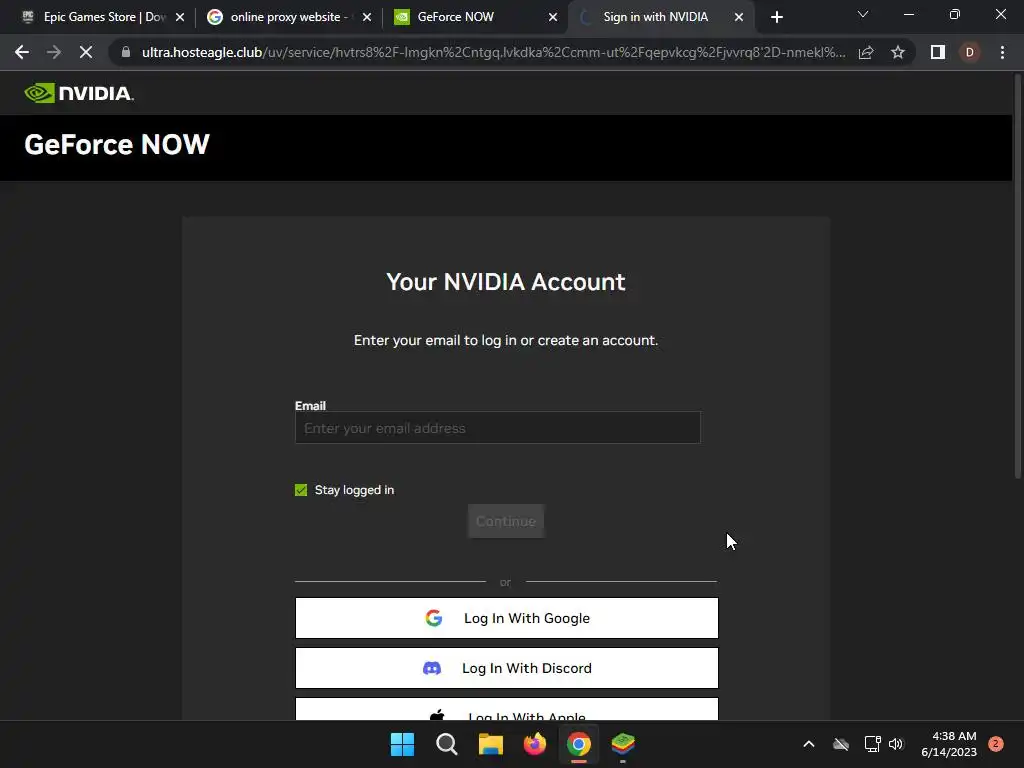This screenshot has width=1024, height=768.
Task: Add a new browser tab
Action: click(776, 17)
